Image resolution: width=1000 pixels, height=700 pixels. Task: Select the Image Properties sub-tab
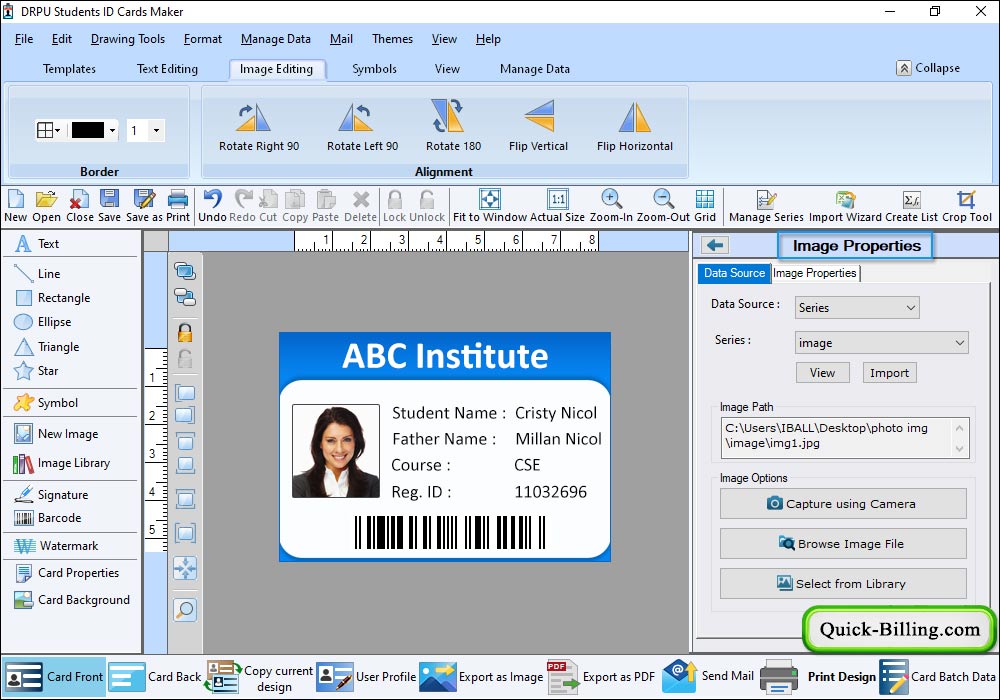tap(814, 273)
